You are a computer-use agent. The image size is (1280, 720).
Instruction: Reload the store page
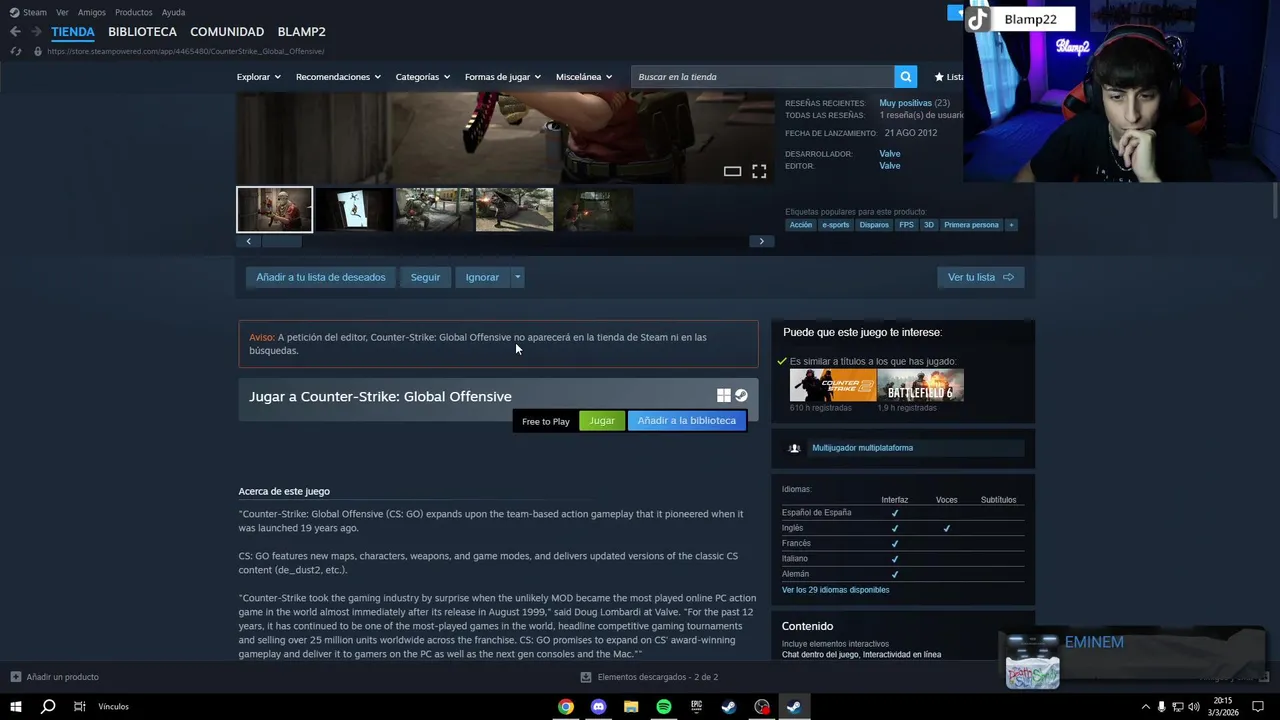click(x=15, y=51)
